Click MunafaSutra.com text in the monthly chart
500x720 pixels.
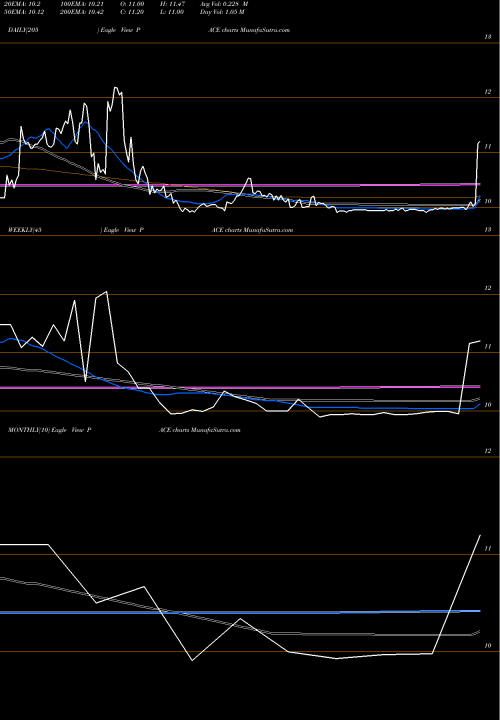pyautogui.click(x=215, y=430)
